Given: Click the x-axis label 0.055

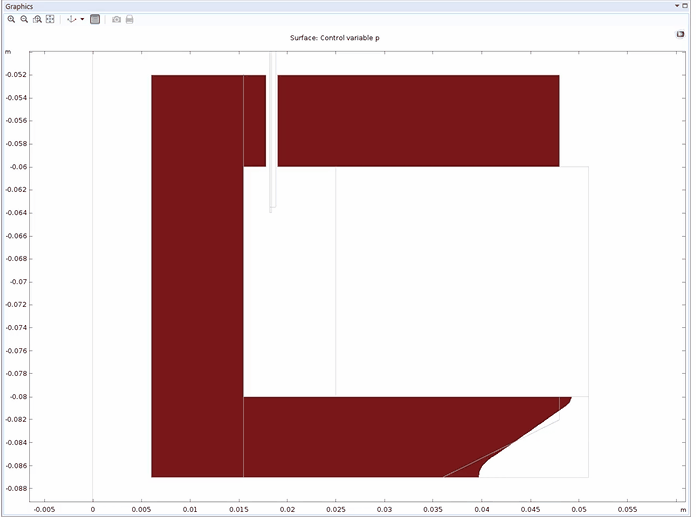Looking at the screenshot, I should pos(627,509).
